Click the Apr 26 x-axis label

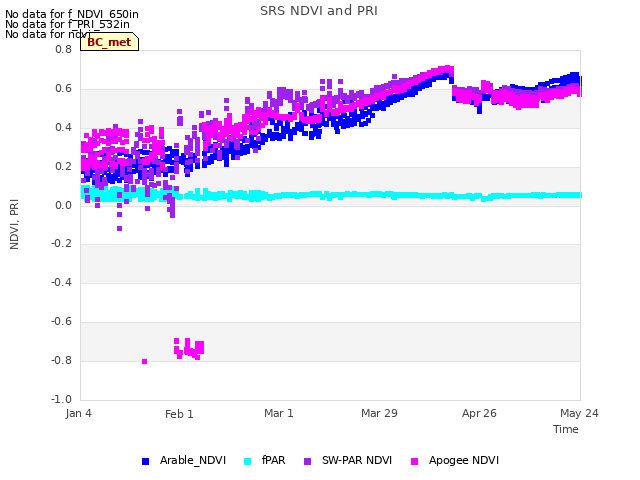[x=479, y=413]
